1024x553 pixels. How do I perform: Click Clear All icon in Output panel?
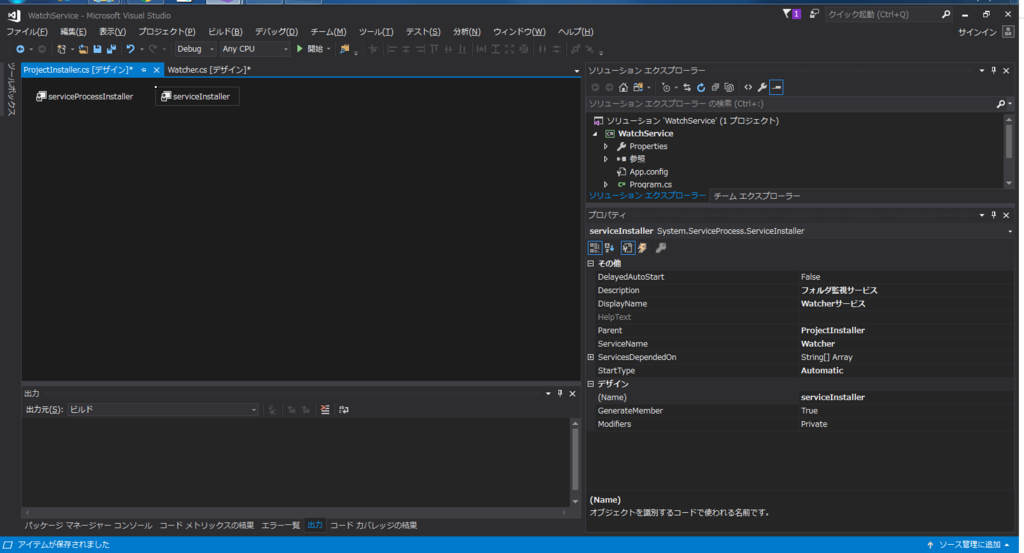pos(325,410)
